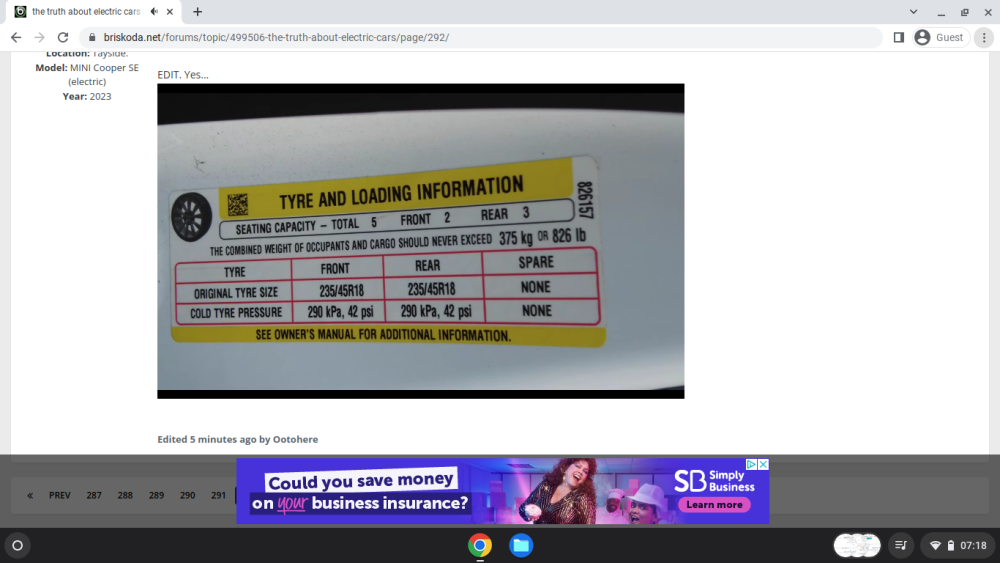Image resolution: width=1000 pixels, height=563 pixels.
Task: Open Chrome from the shelf
Action: pyautogui.click(x=480, y=546)
